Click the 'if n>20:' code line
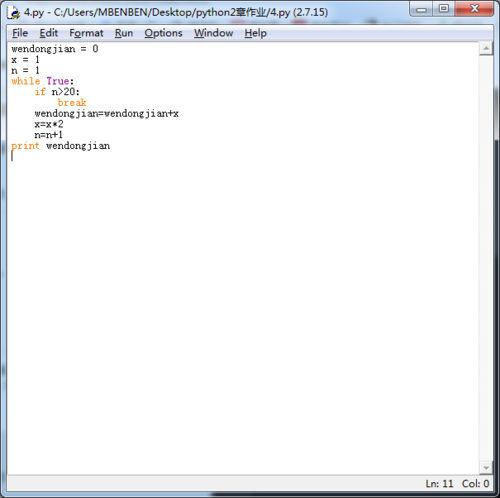 pos(57,92)
